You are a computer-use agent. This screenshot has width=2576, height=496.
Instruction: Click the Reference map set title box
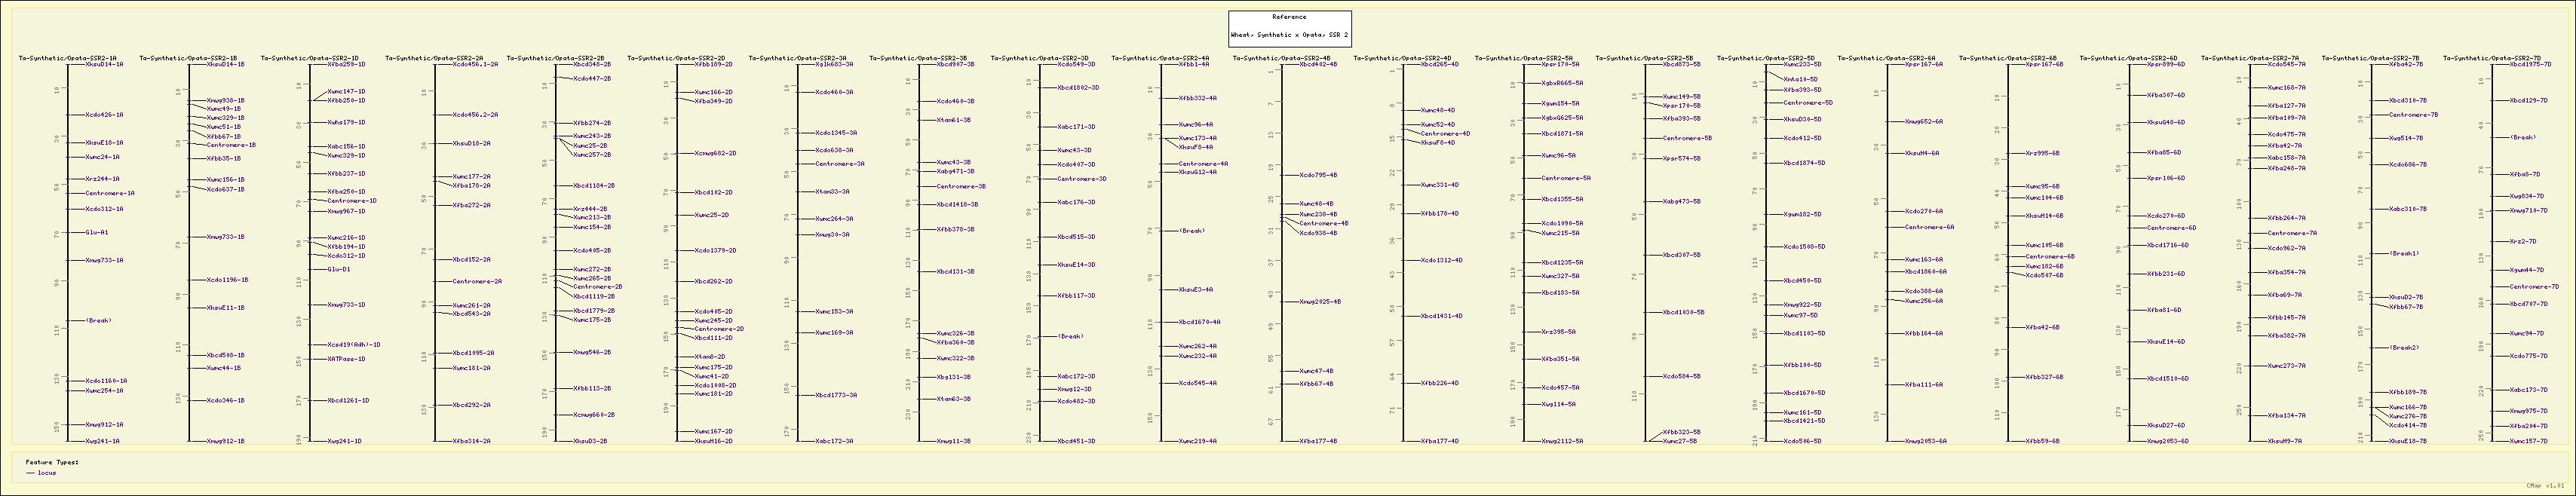click(1289, 28)
